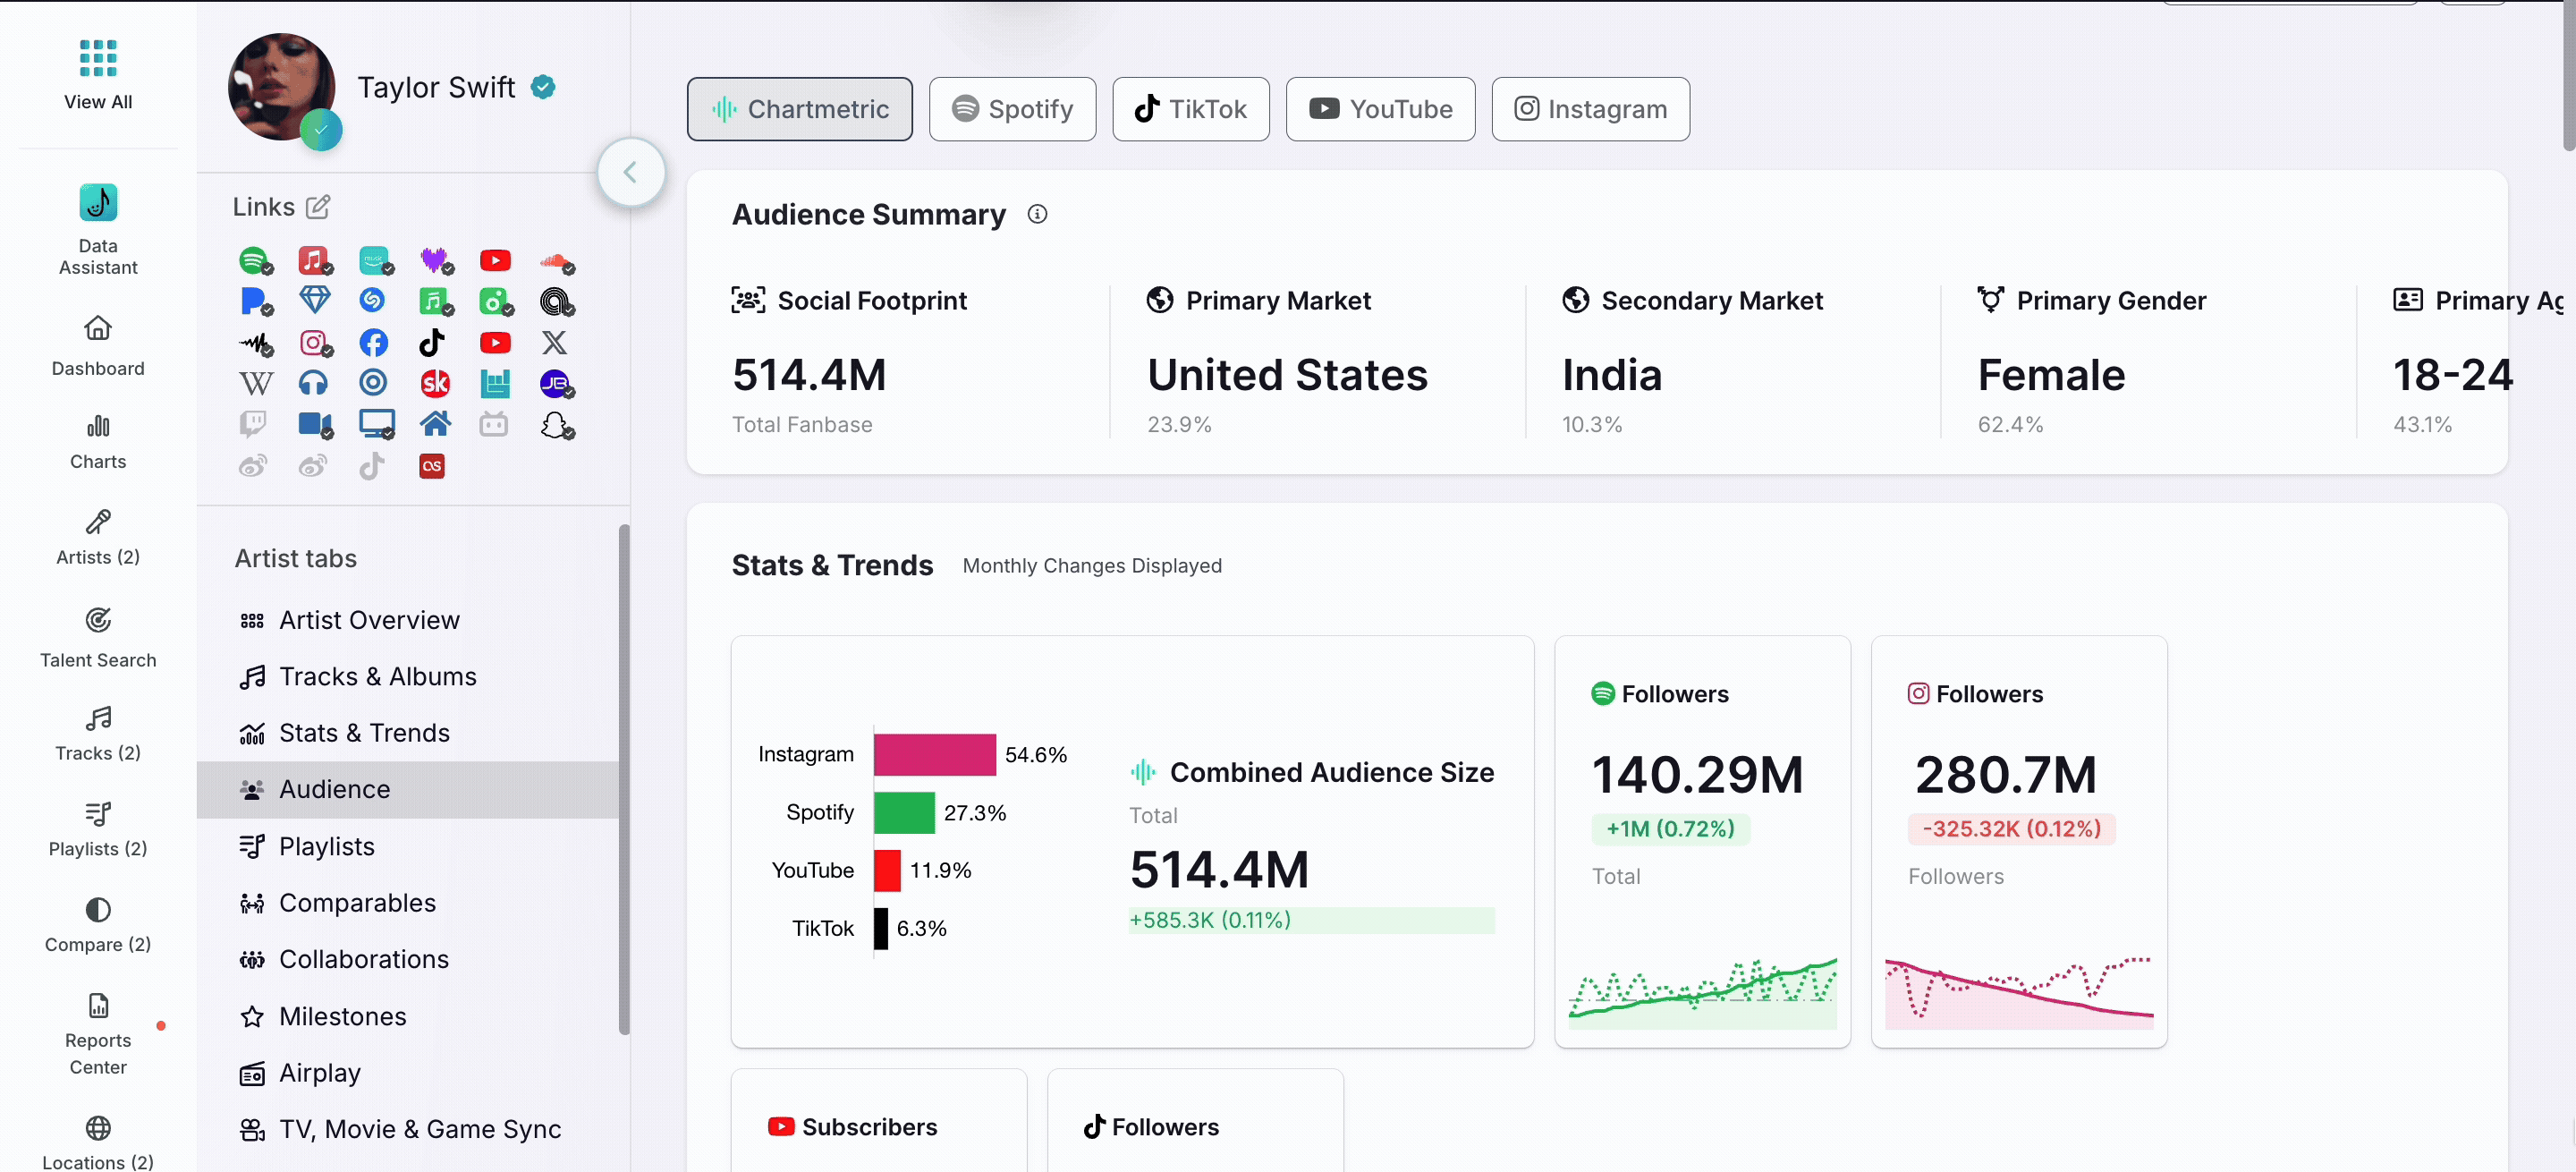2576x1172 pixels.
Task: Click the Spotify 27.3% green bar
Action: tap(904, 812)
